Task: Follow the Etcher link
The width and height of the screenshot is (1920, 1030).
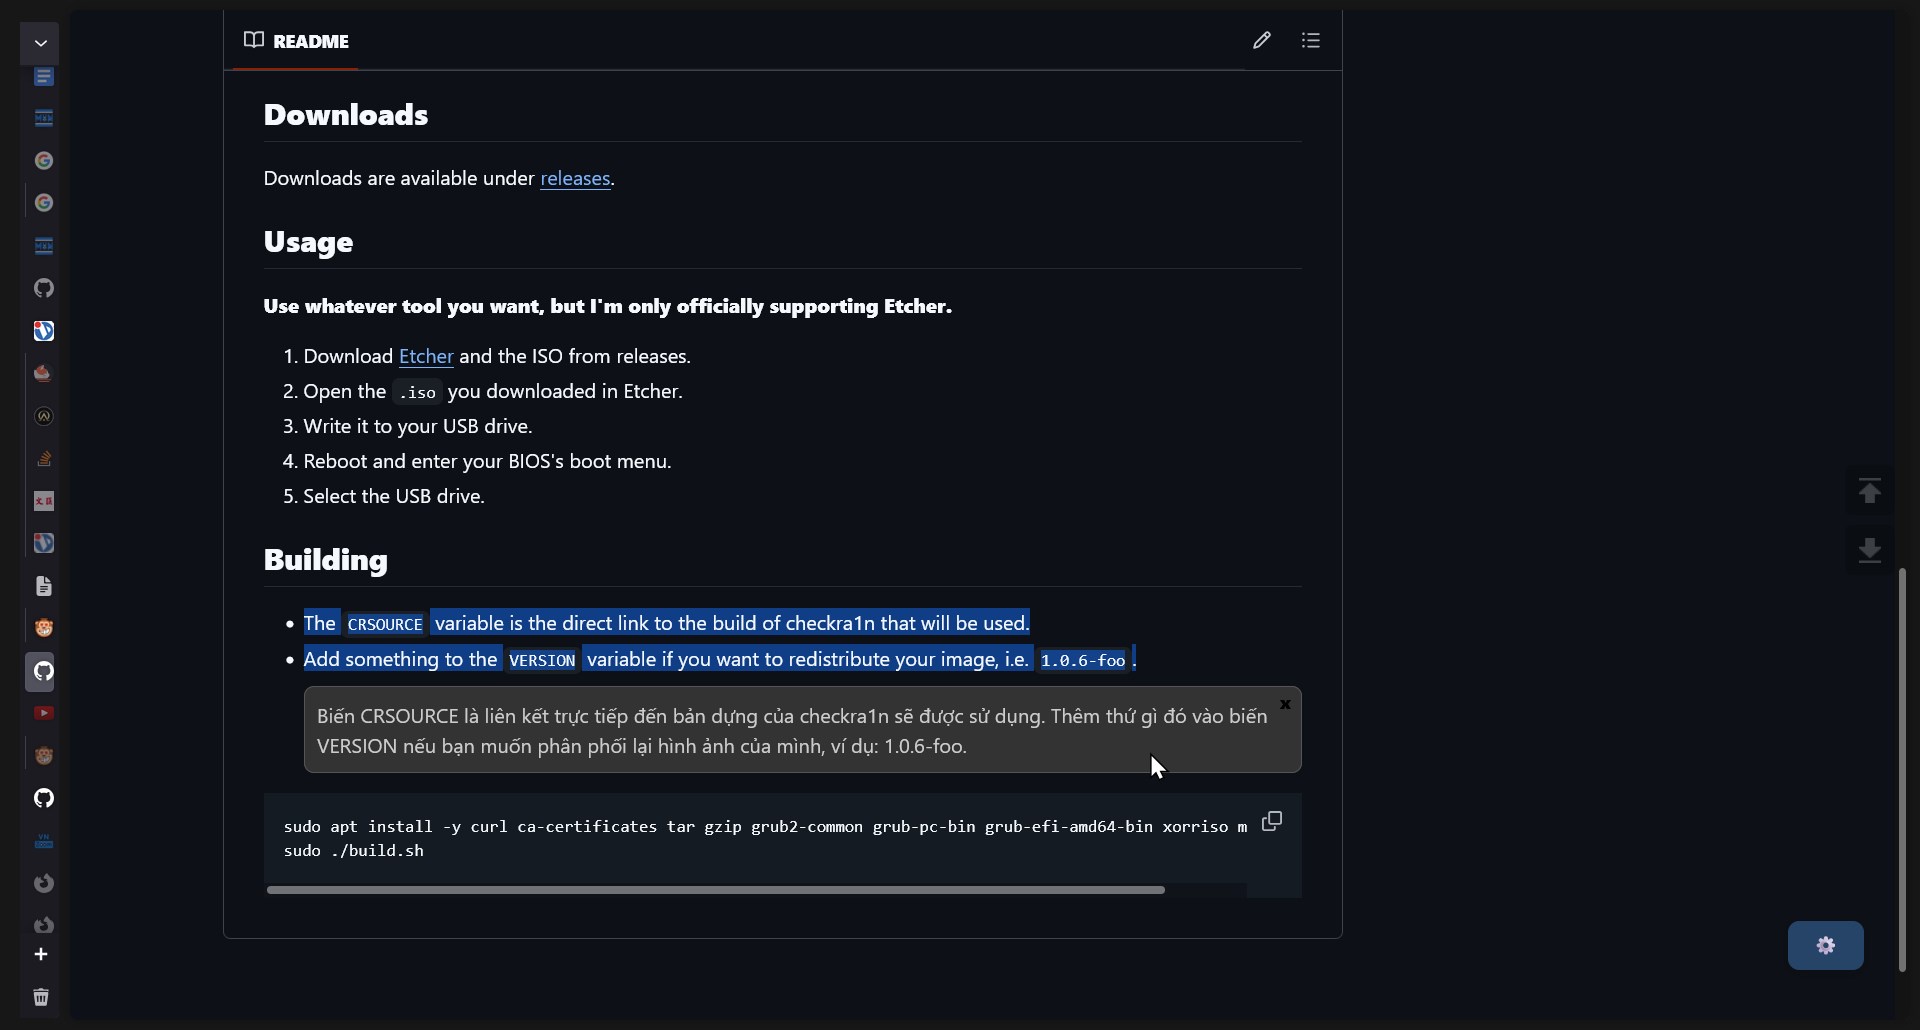Action: tap(426, 357)
